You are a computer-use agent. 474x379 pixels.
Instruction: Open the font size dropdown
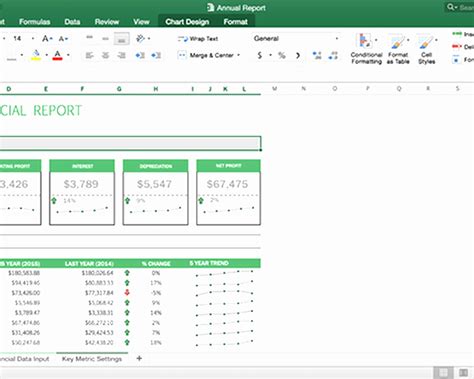point(33,39)
